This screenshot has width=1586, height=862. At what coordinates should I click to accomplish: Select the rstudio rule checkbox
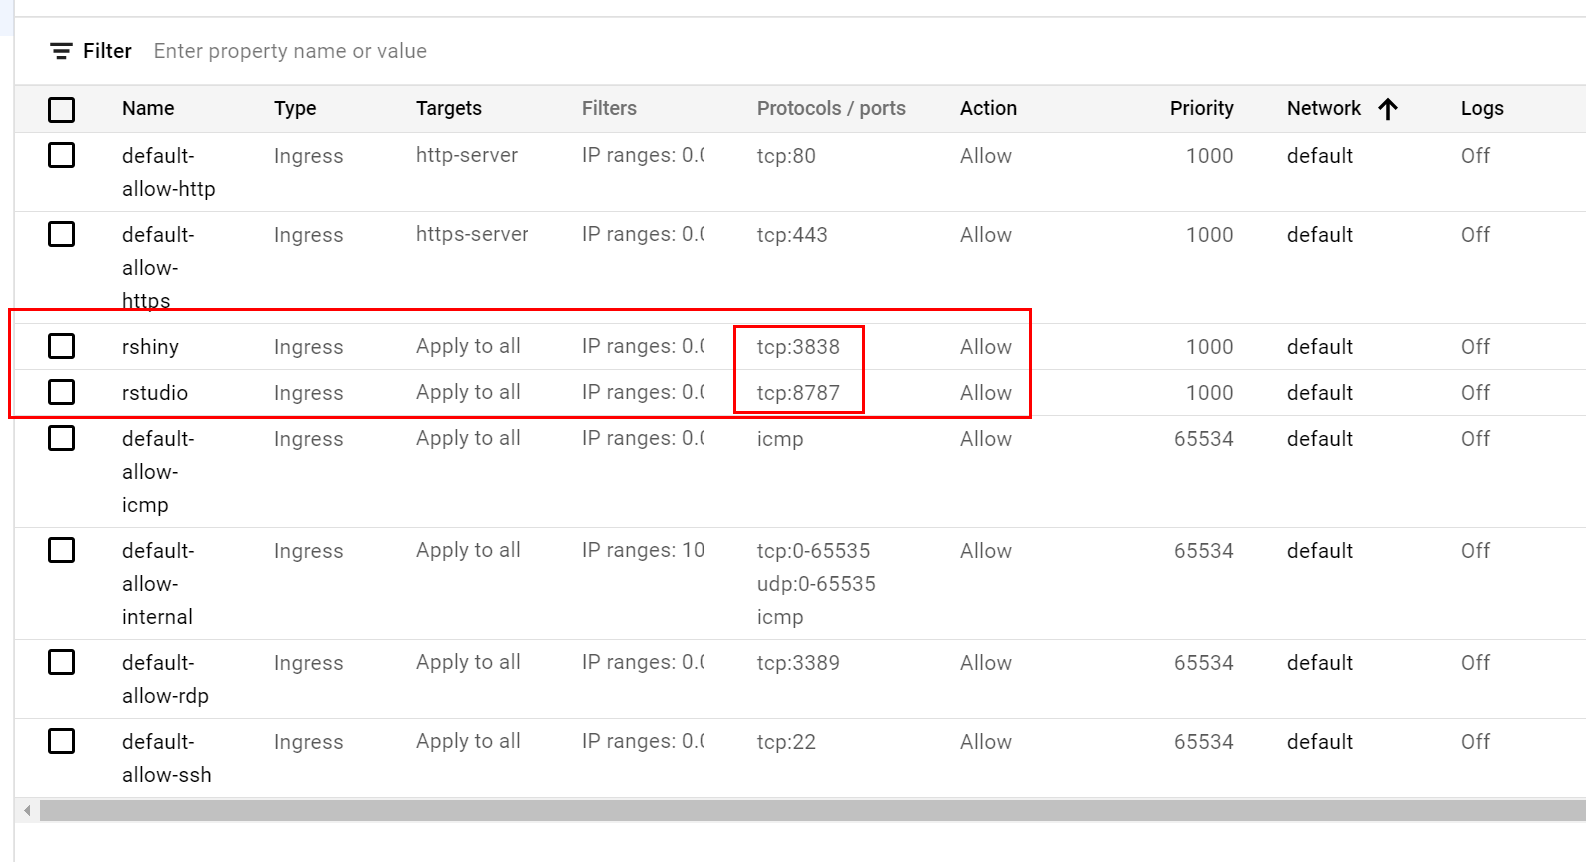62,392
